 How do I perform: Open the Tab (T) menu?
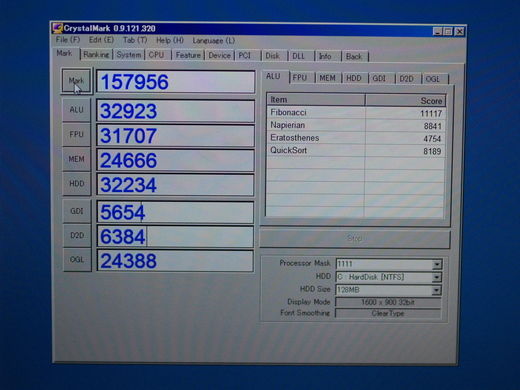[x=135, y=40]
